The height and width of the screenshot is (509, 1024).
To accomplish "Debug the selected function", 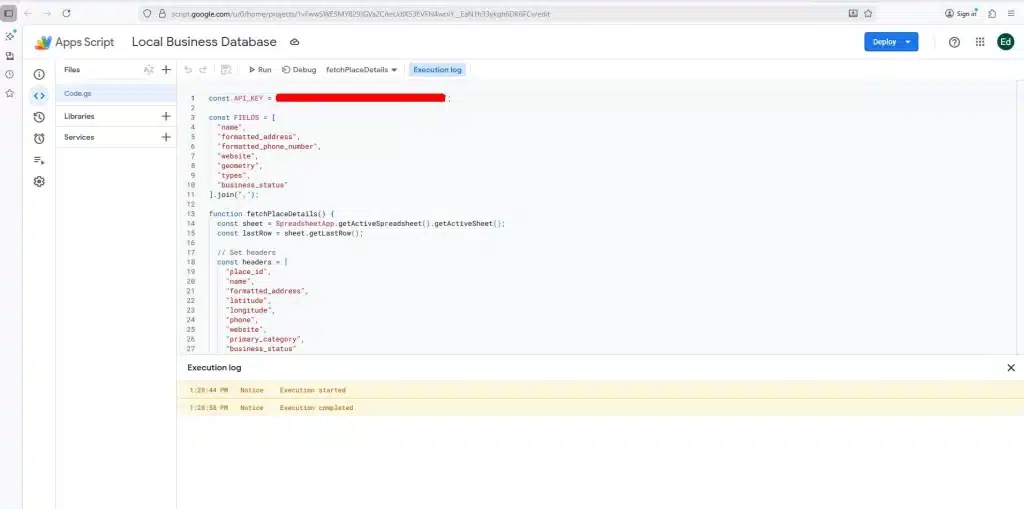I will (299, 69).
